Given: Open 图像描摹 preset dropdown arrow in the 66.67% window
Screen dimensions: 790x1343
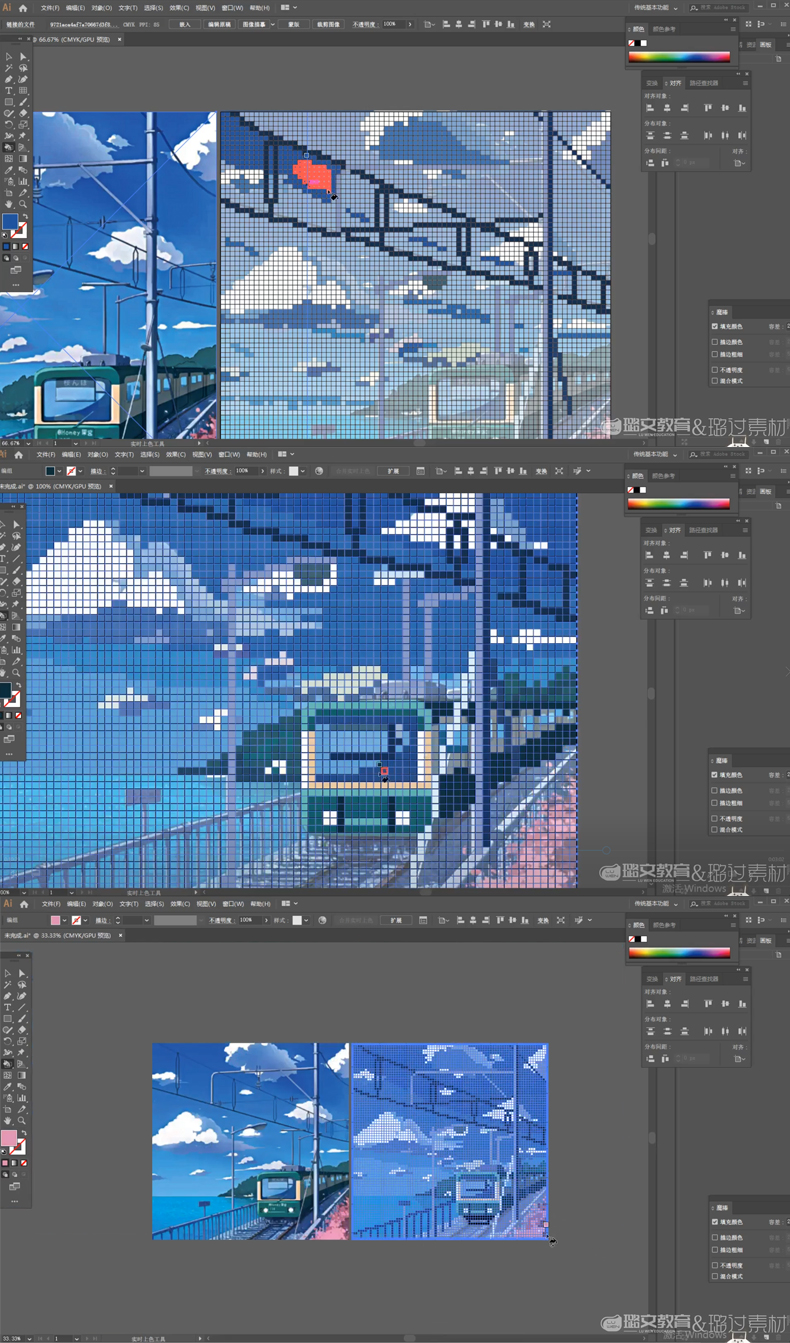Looking at the screenshot, I should click(273, 24).
